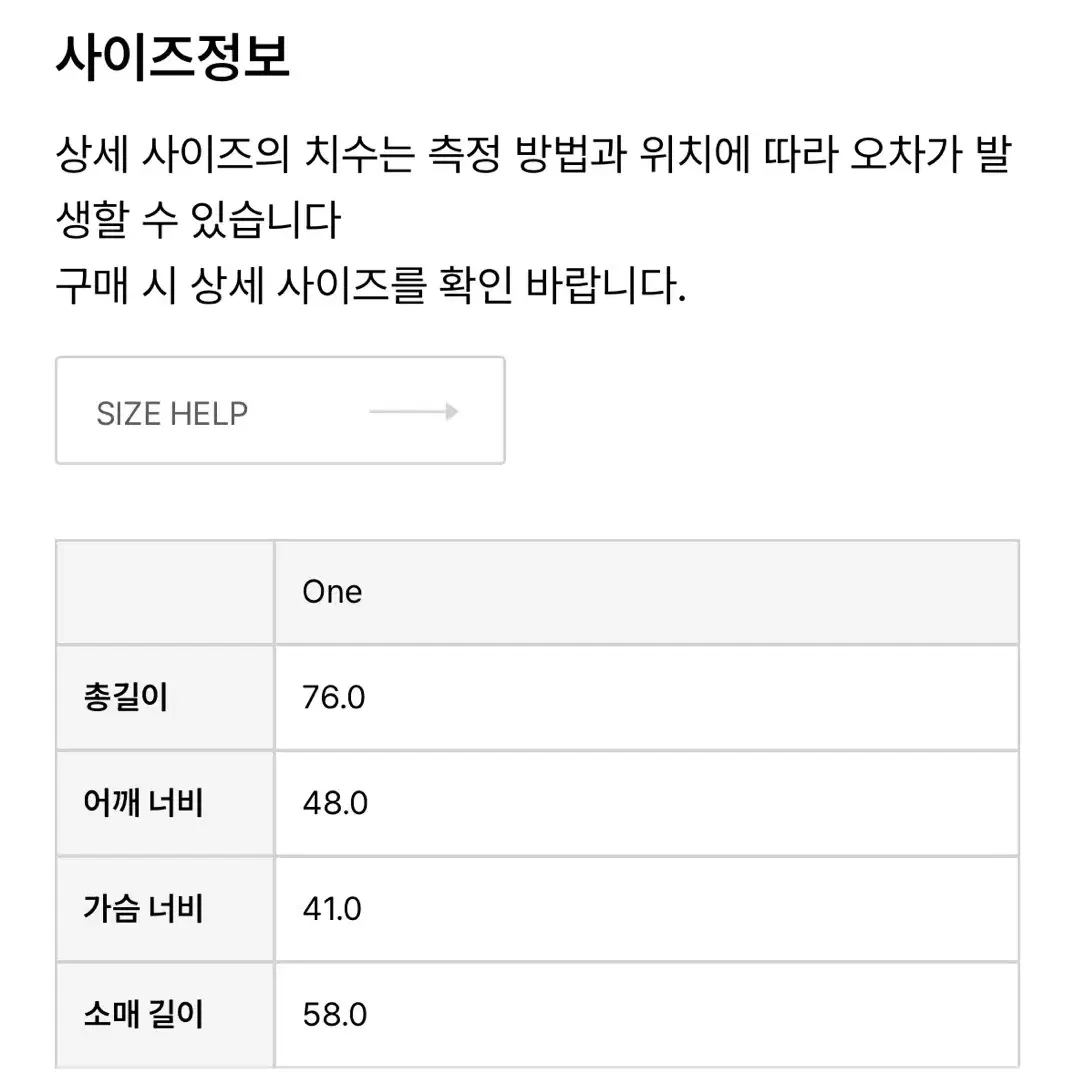This screenshot has height=1075, width=1075.
Task: Click the 76.0 total length value
Action: [x=333, y=697]
